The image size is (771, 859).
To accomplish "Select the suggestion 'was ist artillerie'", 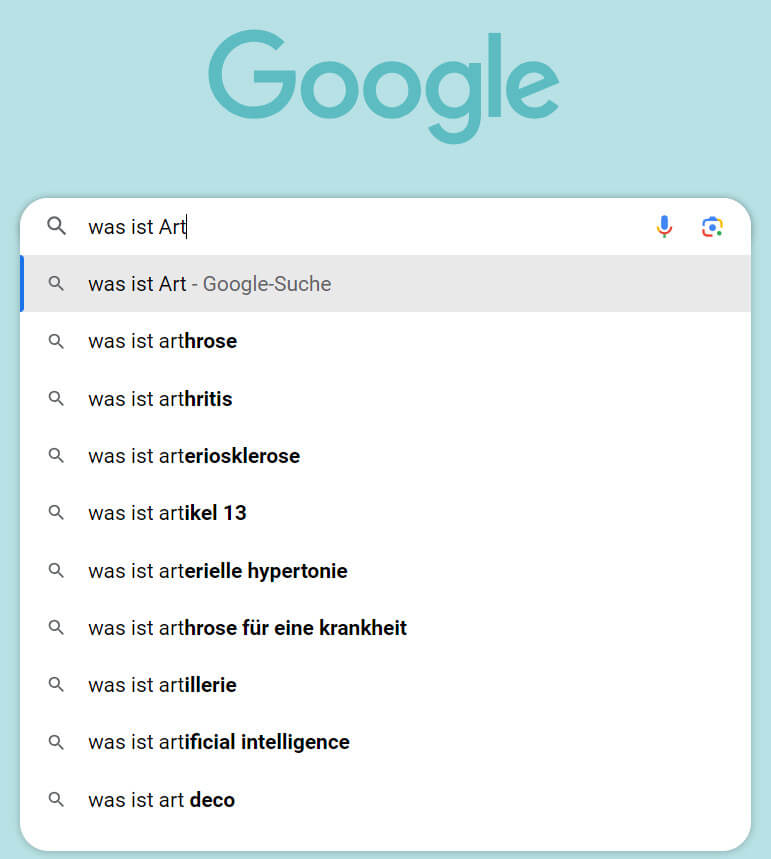I will [x=162, y=685].
